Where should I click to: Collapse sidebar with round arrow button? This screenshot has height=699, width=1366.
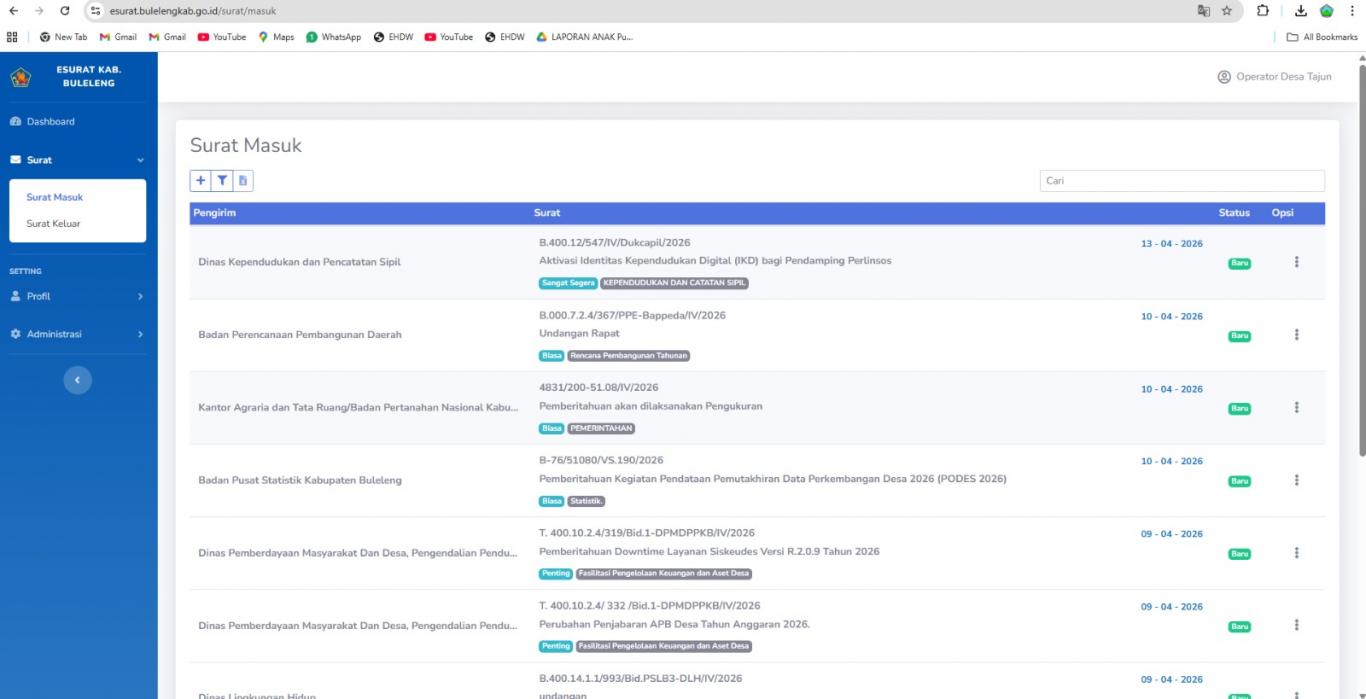[x=78, y=380]
